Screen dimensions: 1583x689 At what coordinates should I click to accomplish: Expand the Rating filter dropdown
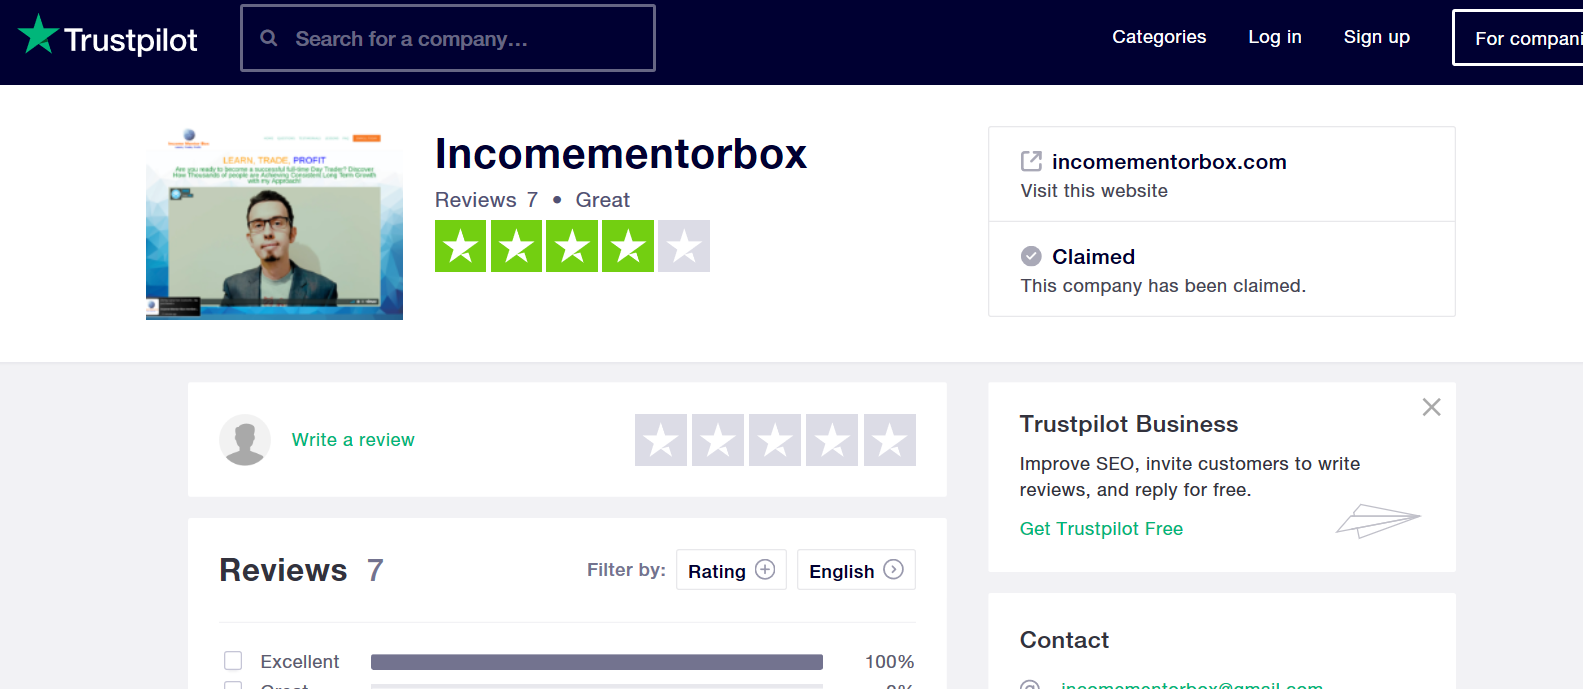coord(731,570)
